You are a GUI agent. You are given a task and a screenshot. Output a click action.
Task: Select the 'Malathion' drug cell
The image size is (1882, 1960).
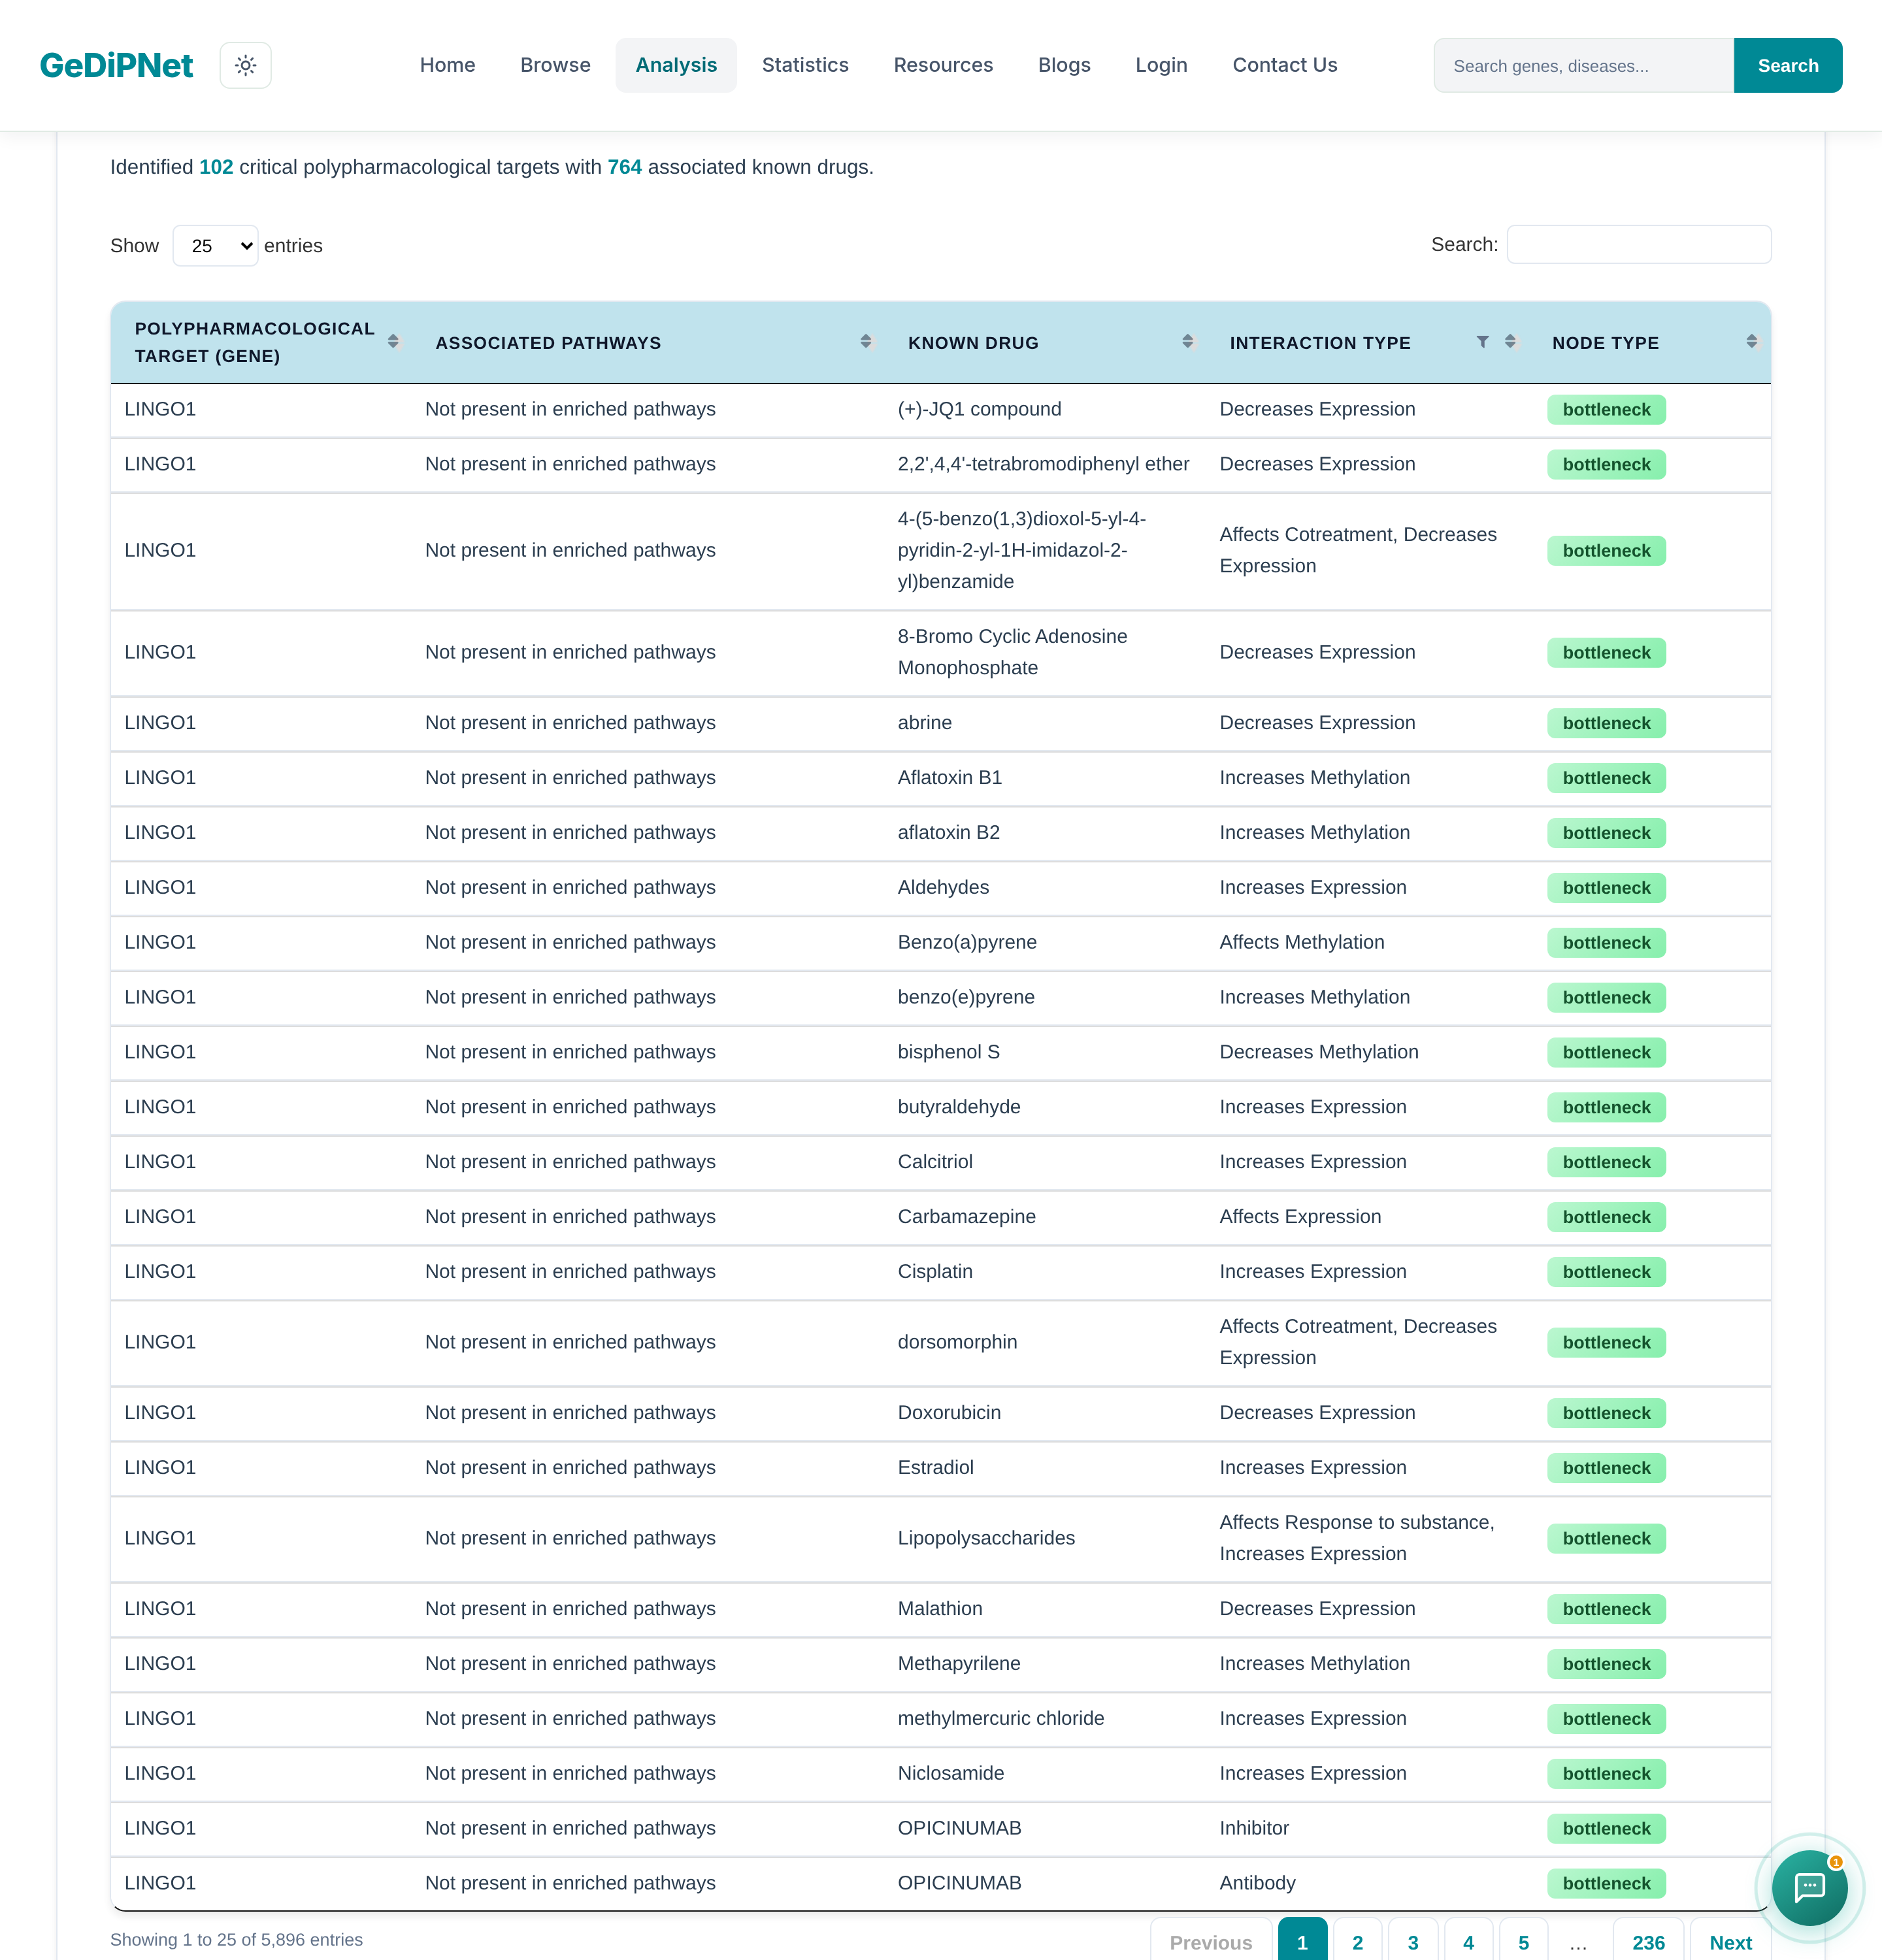pos(940,1609)
